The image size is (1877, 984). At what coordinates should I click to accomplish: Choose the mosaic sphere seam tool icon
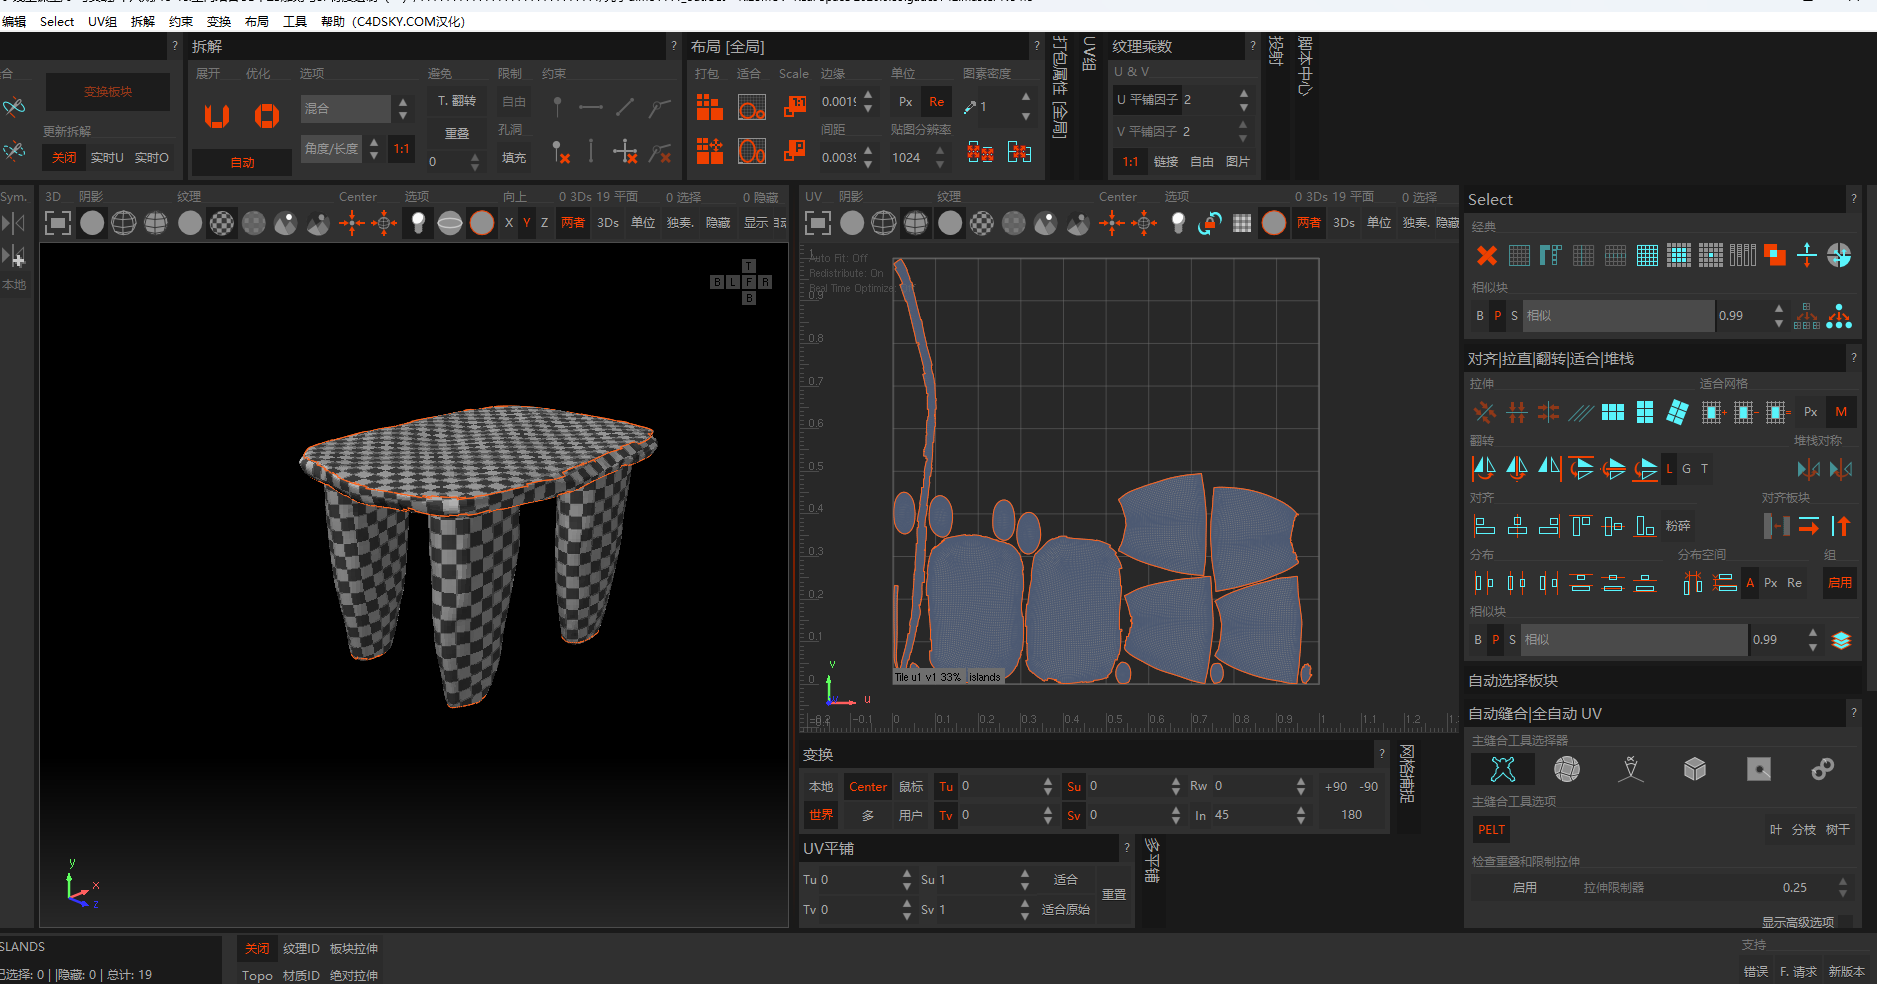1567,769
